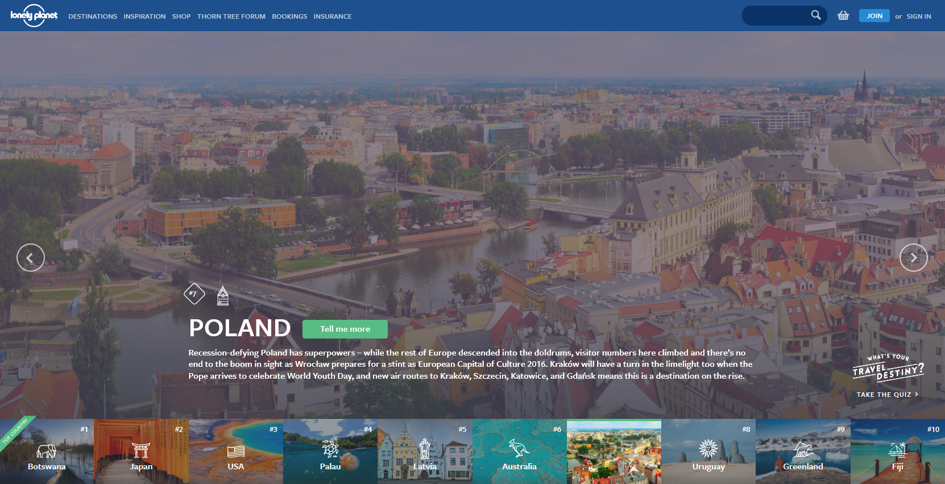Click the Sign In link
Image resolution: width=945 pixels, height=484 pixels.
pyautogui.click(x=918, y=16)
